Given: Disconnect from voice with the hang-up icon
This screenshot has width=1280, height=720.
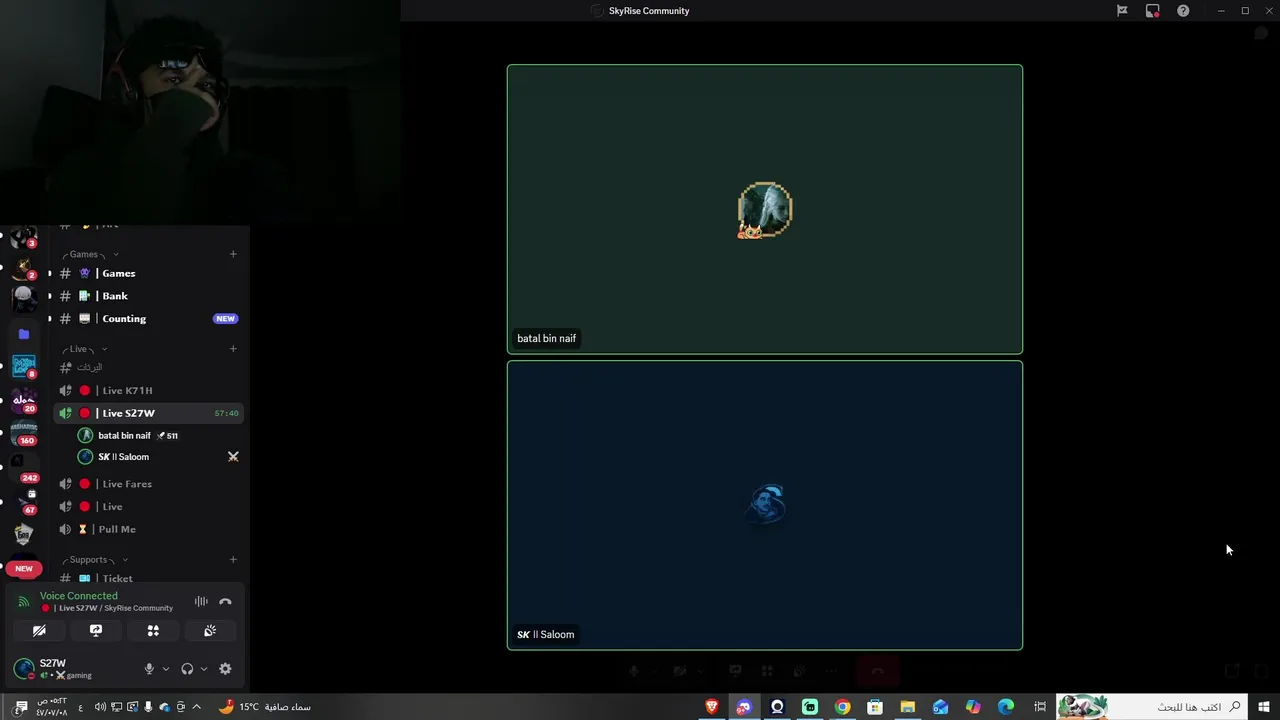Looking at the screenshot, I should pyautogui.click(x=225, y=601).
